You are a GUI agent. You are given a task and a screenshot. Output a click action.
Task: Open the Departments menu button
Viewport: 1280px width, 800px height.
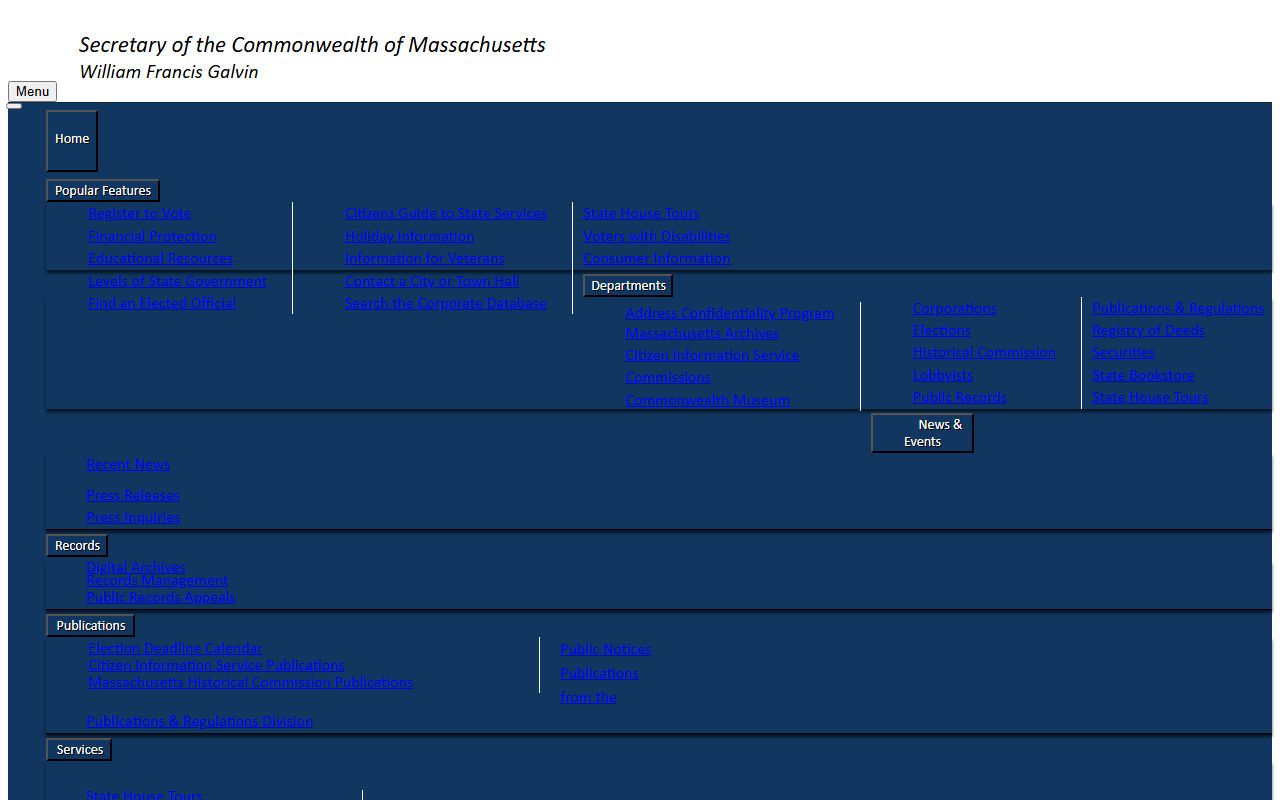pos(628,286)
